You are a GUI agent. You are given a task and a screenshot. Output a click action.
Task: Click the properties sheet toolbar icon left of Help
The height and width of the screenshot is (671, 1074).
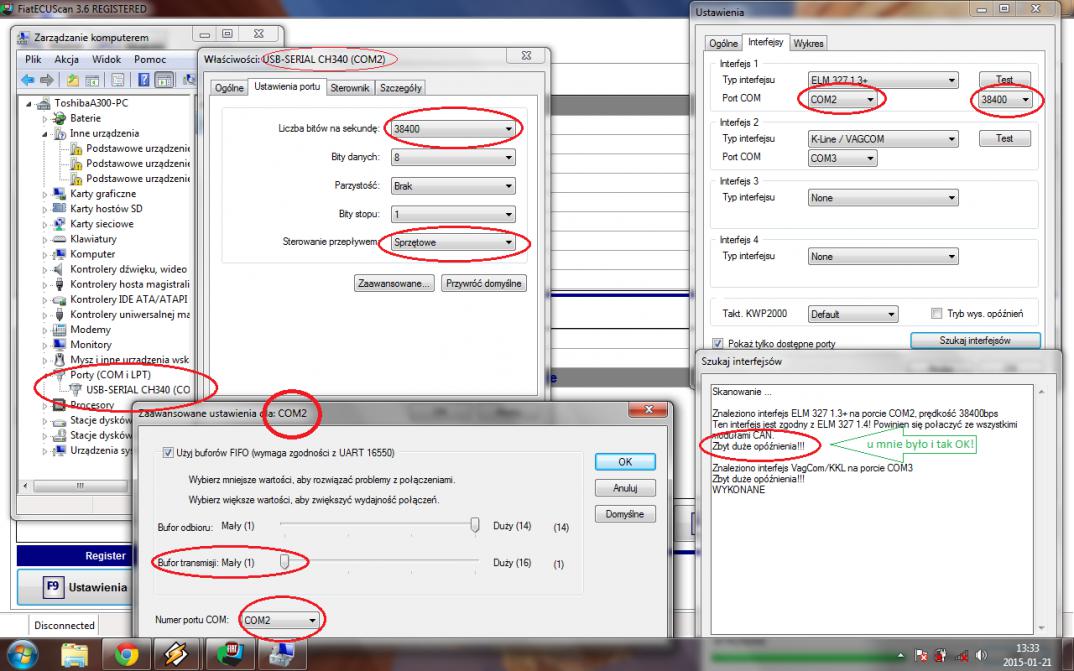point(118,80)
